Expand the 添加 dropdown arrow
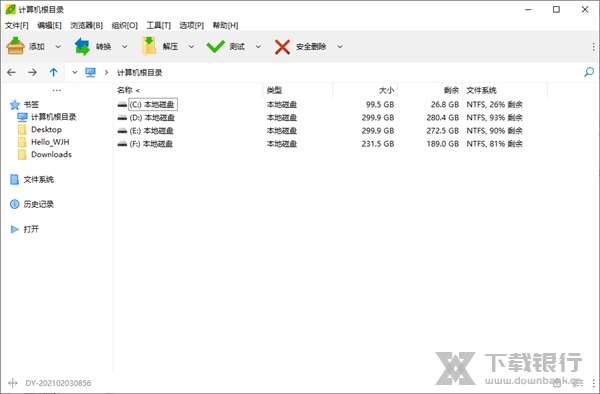The image size is (600, 394). pos(58,47)
